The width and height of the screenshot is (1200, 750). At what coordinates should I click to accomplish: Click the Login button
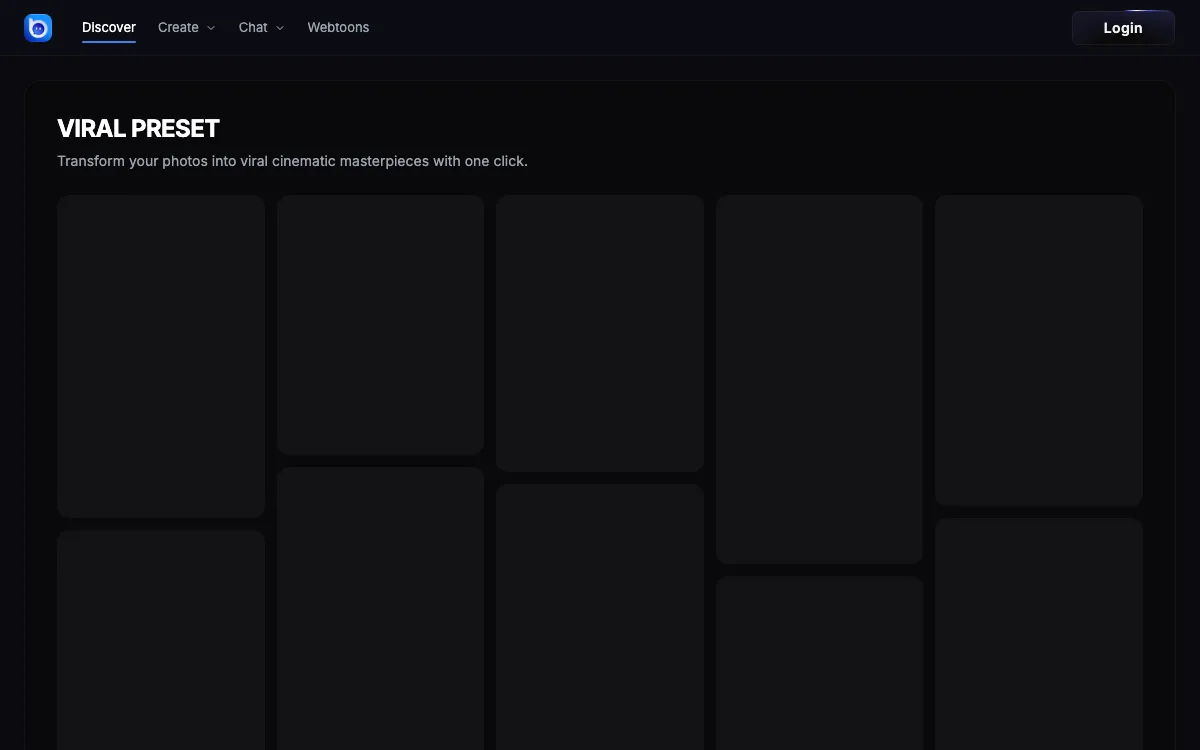[x=1123, y=28]
